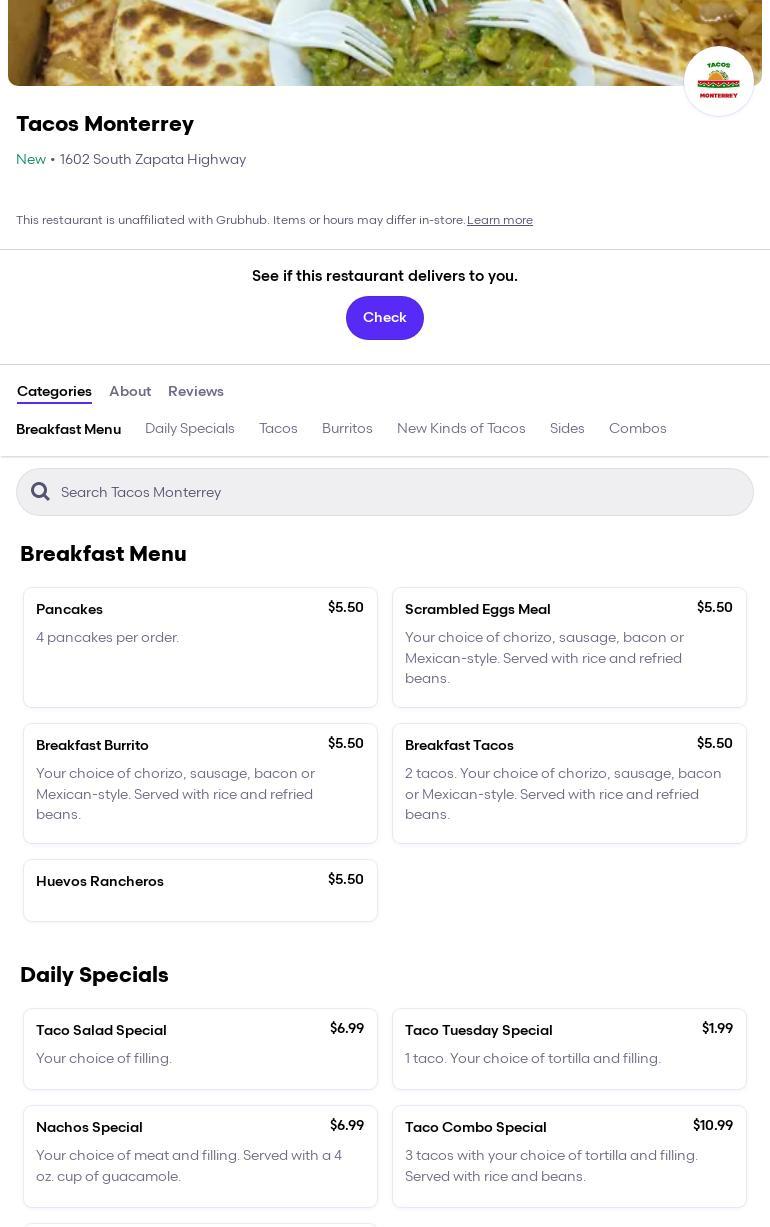Click the Tacos Monterrey logo icon
Viewport: 770px width, 1227px height.
click(x=718, y=81)
